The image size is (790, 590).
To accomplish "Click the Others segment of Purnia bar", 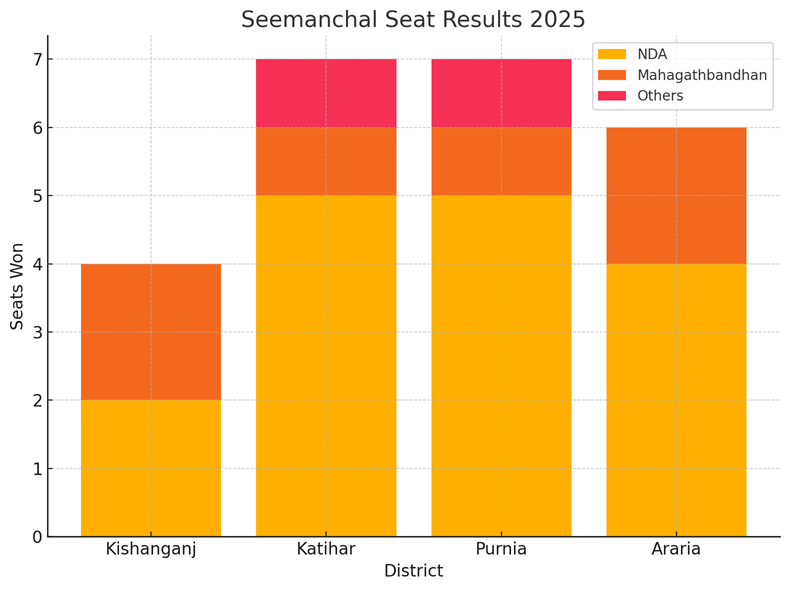I will [x=501, y=93].
